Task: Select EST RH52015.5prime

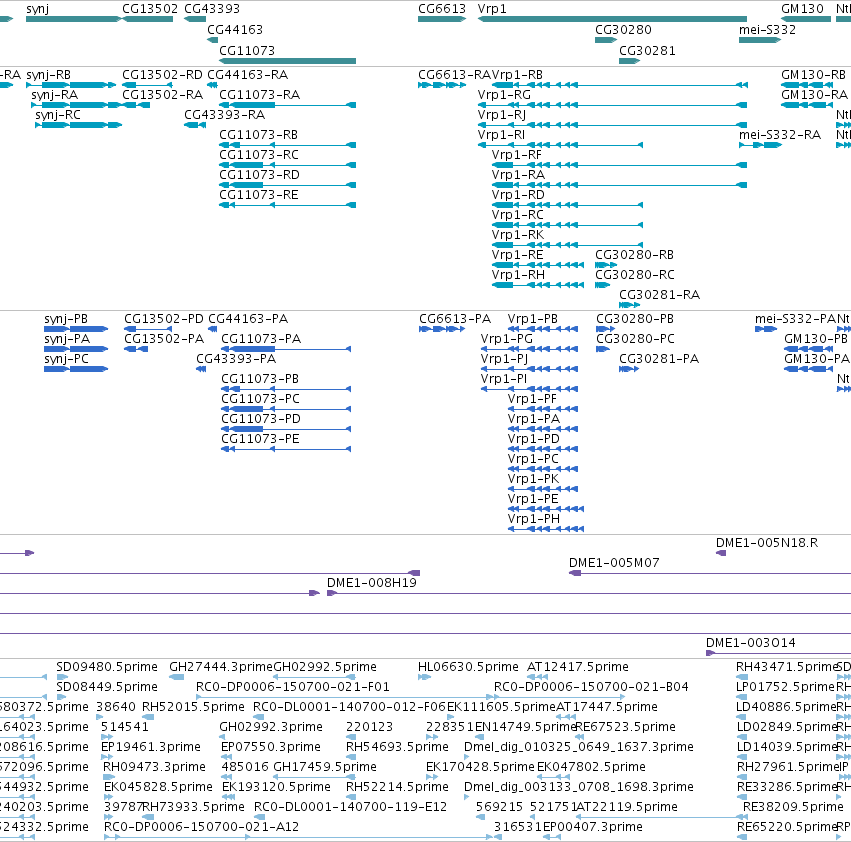Action: [x=193, y=707]
